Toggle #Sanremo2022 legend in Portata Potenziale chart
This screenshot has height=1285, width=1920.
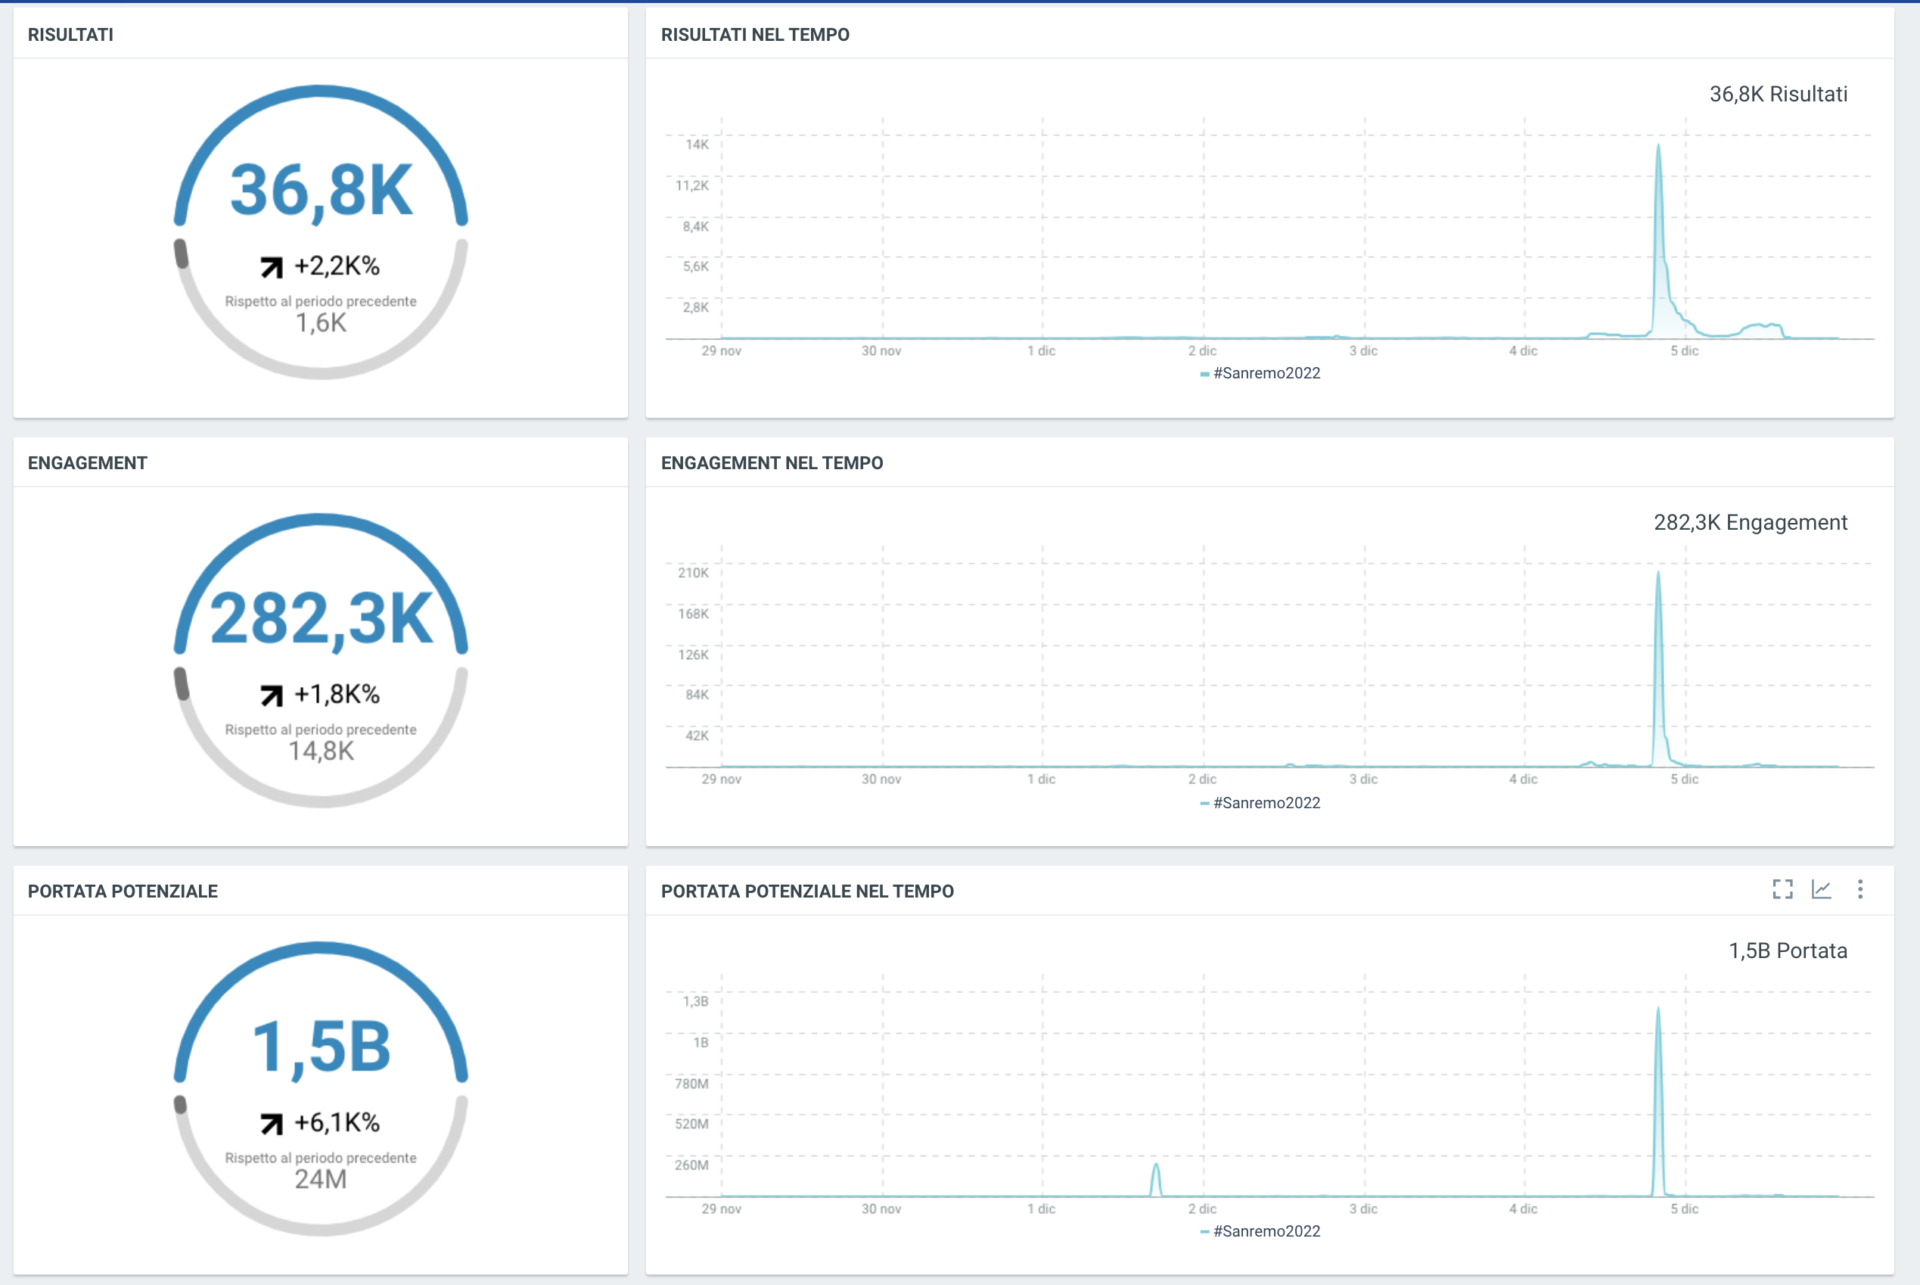click(1260, 1231)
